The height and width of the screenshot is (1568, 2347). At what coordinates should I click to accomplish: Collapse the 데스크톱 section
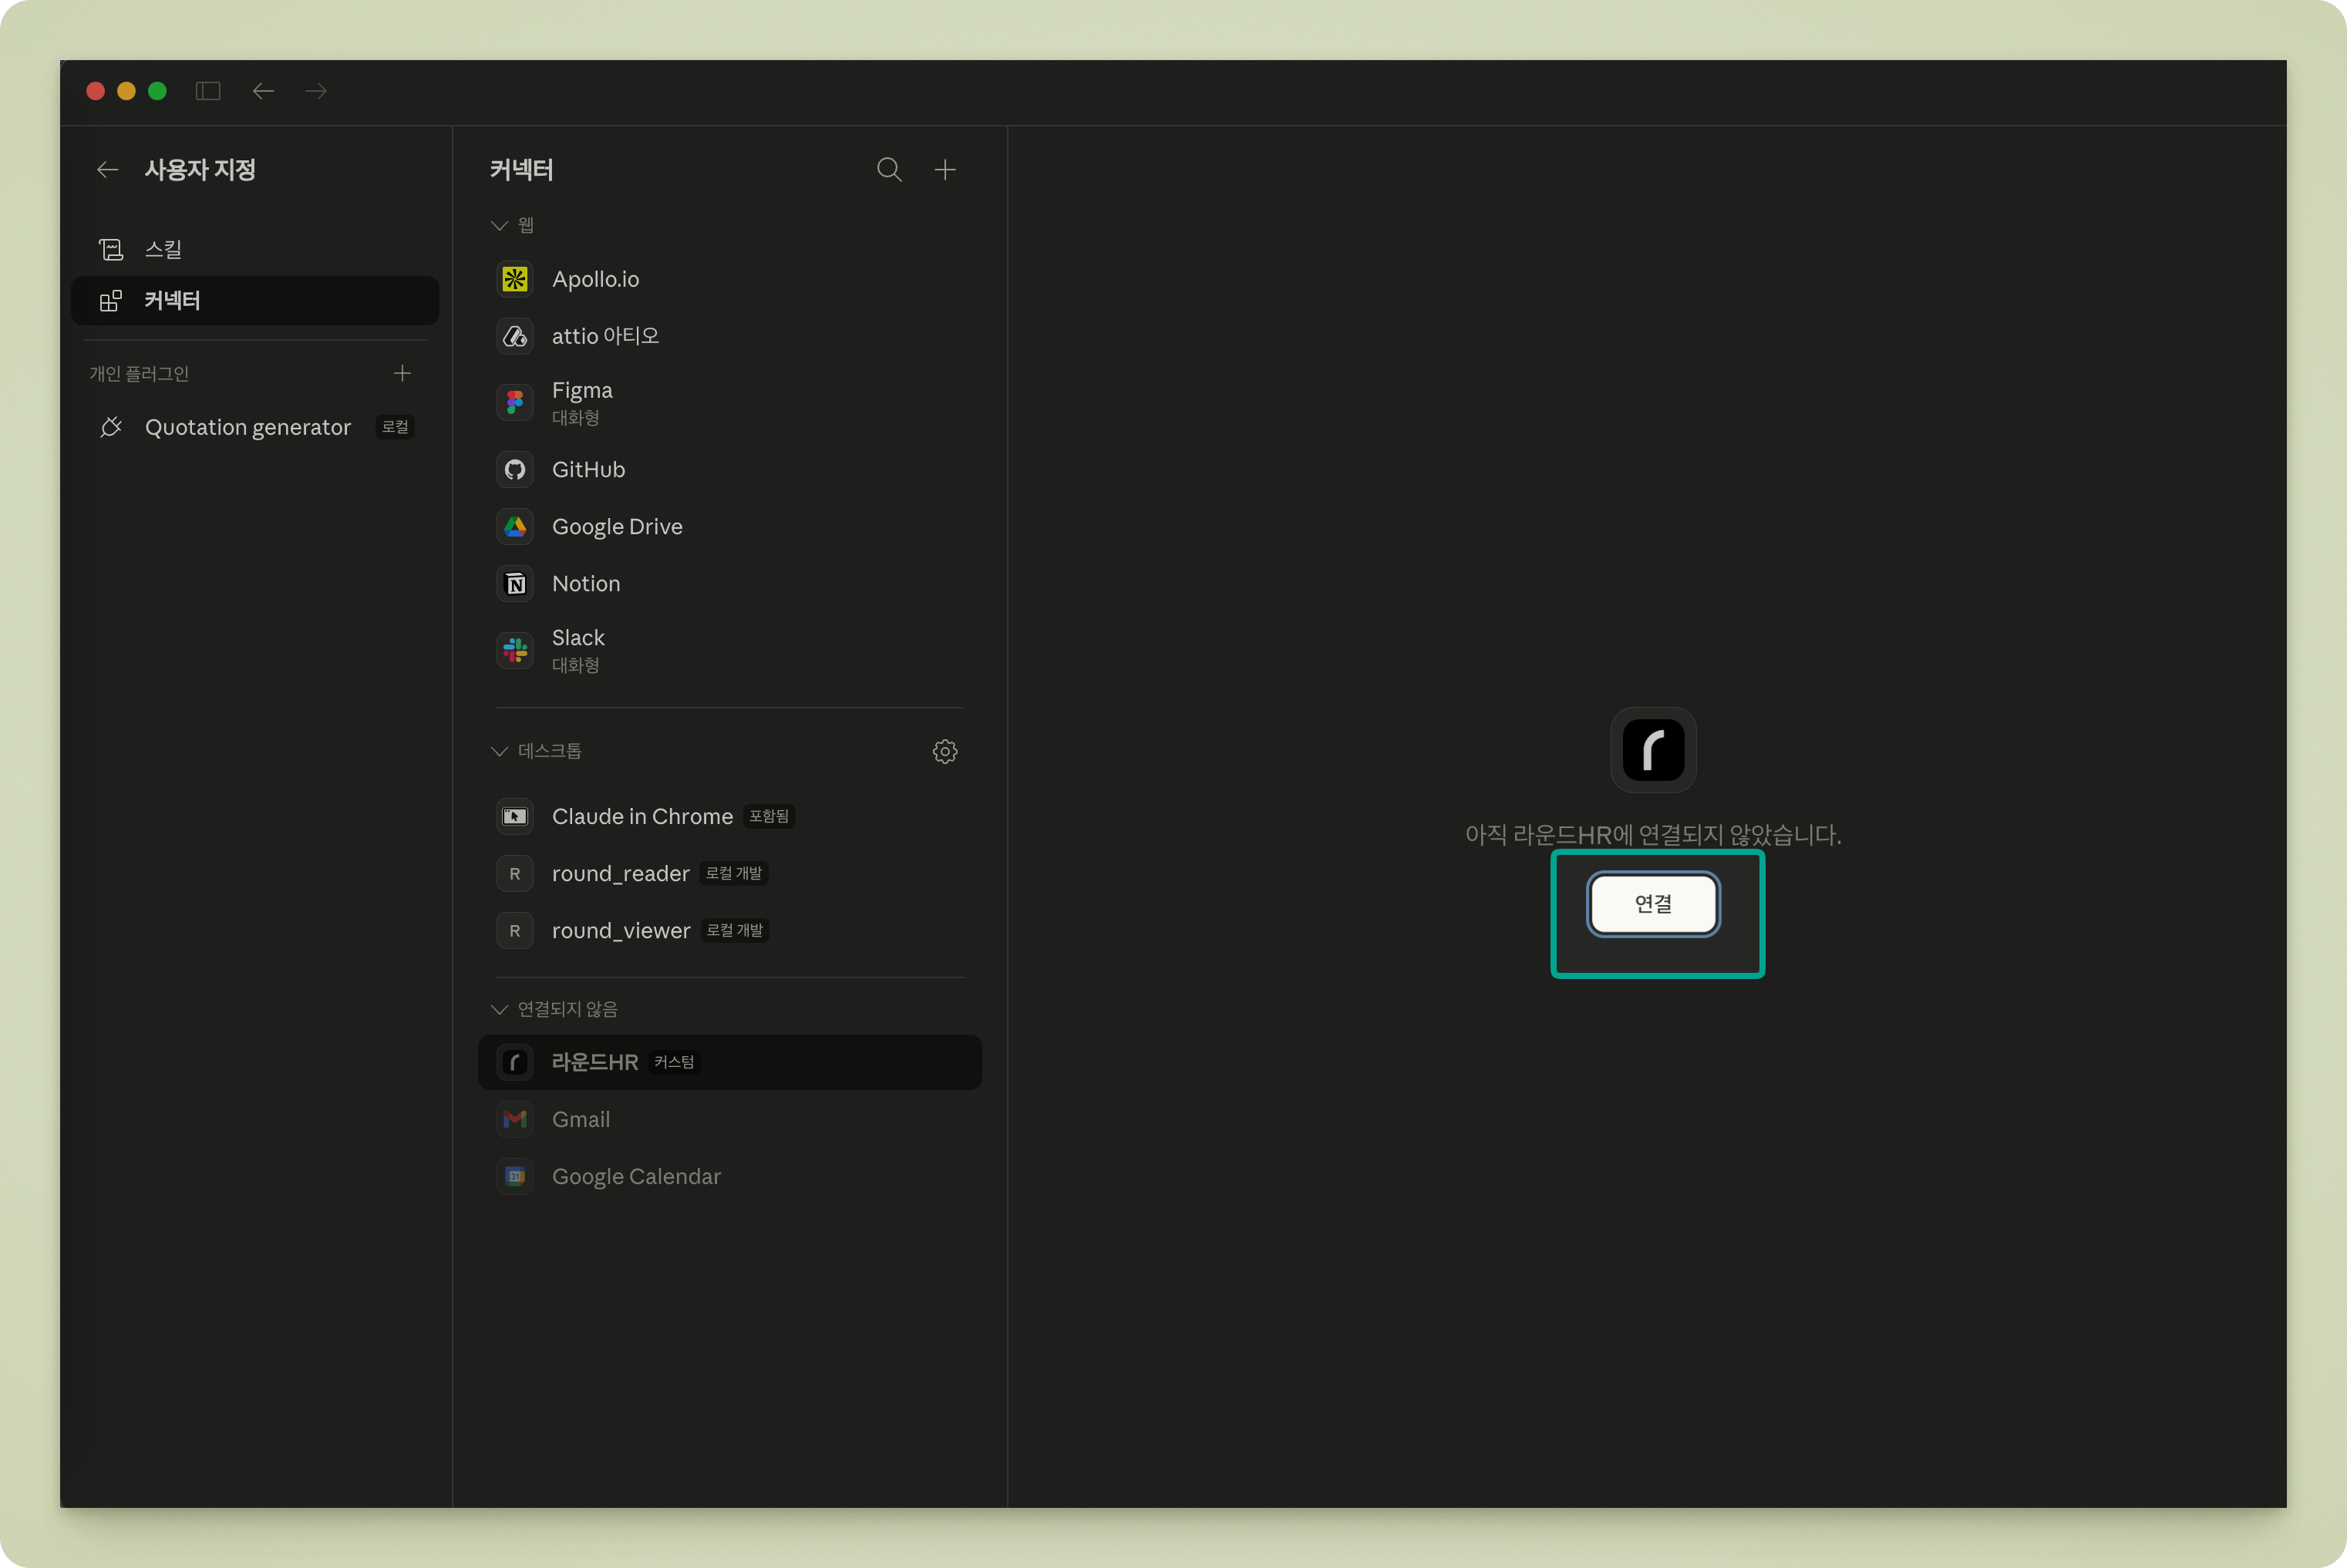click(499, 751)
